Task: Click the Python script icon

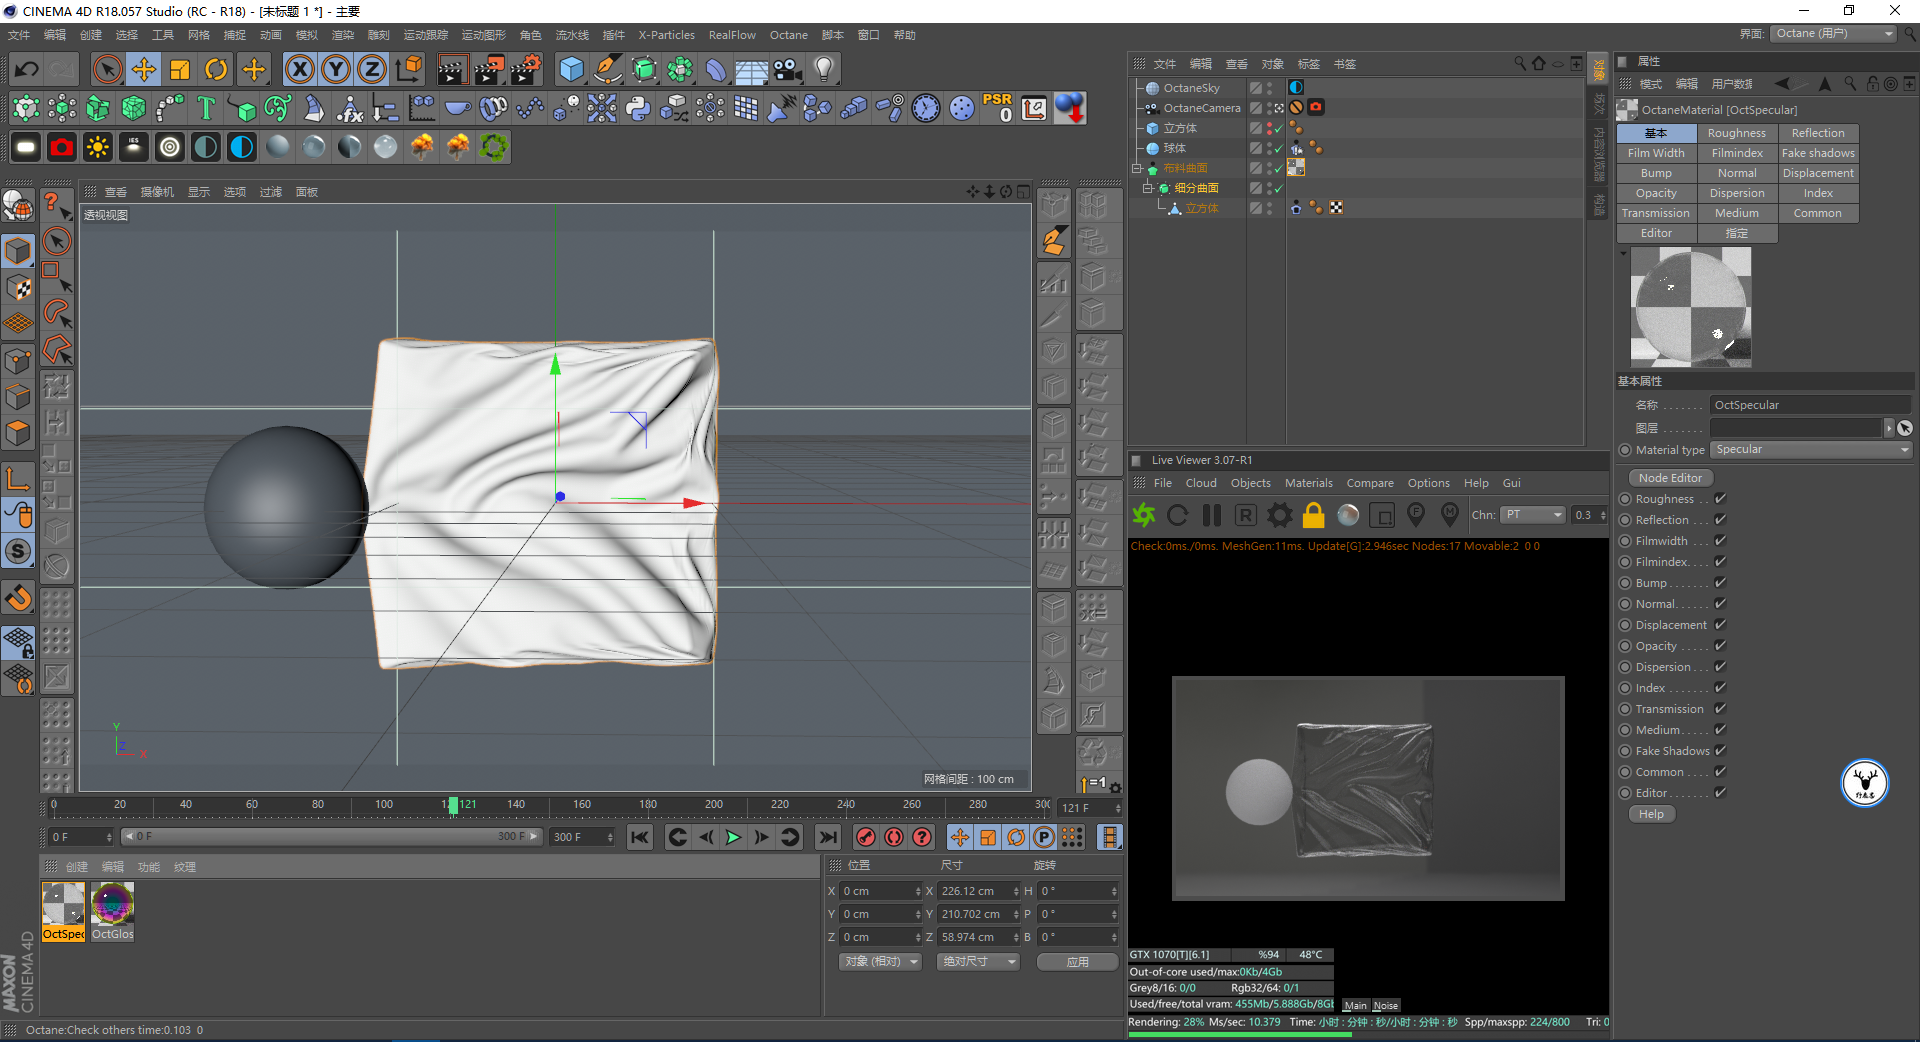Action: (x=638, y=108)
